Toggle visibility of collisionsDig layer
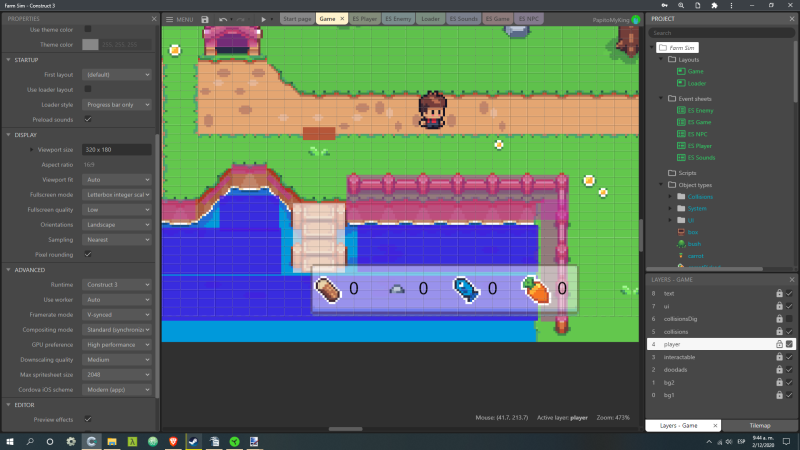Image resolution: width=800 pixels, height=450 pixels. [x=790, y=319]
